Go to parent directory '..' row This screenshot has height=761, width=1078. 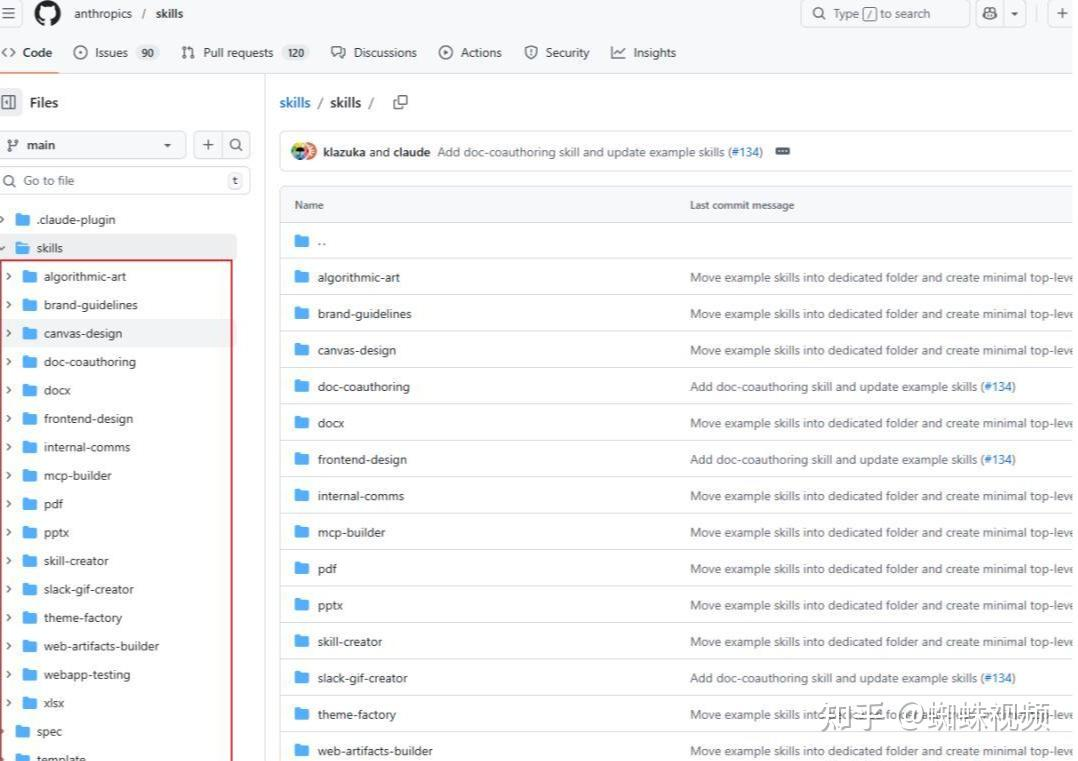coord(322,241)
